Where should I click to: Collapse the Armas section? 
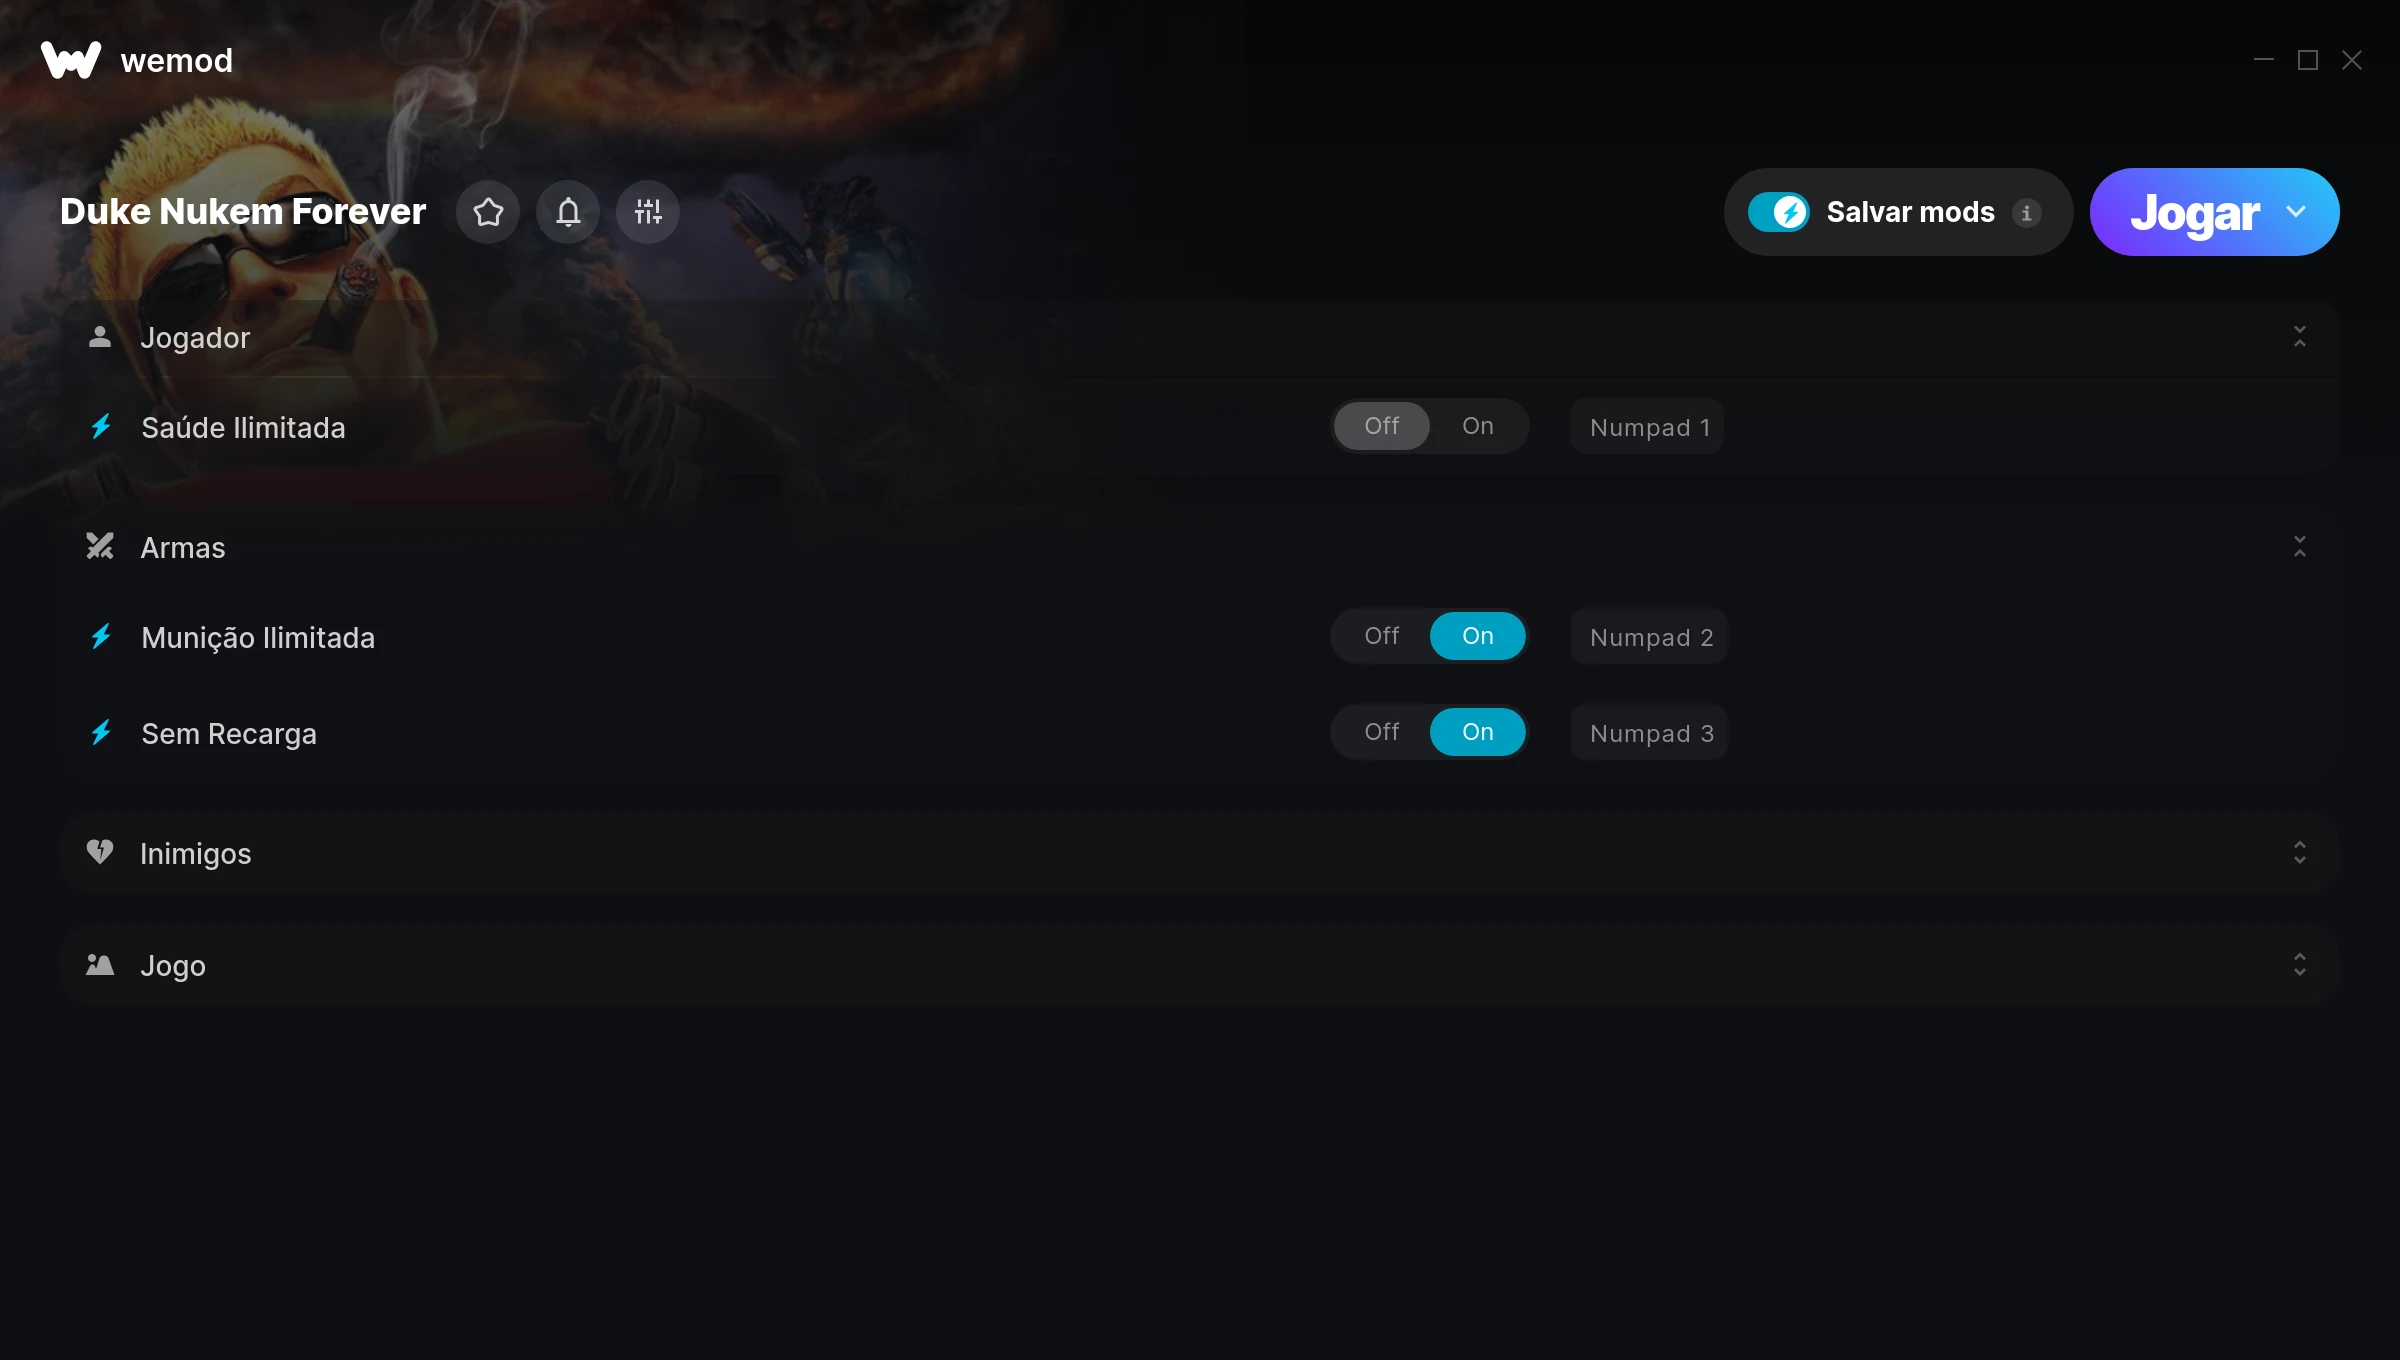pyautogui.click(x=2300, y=546)
